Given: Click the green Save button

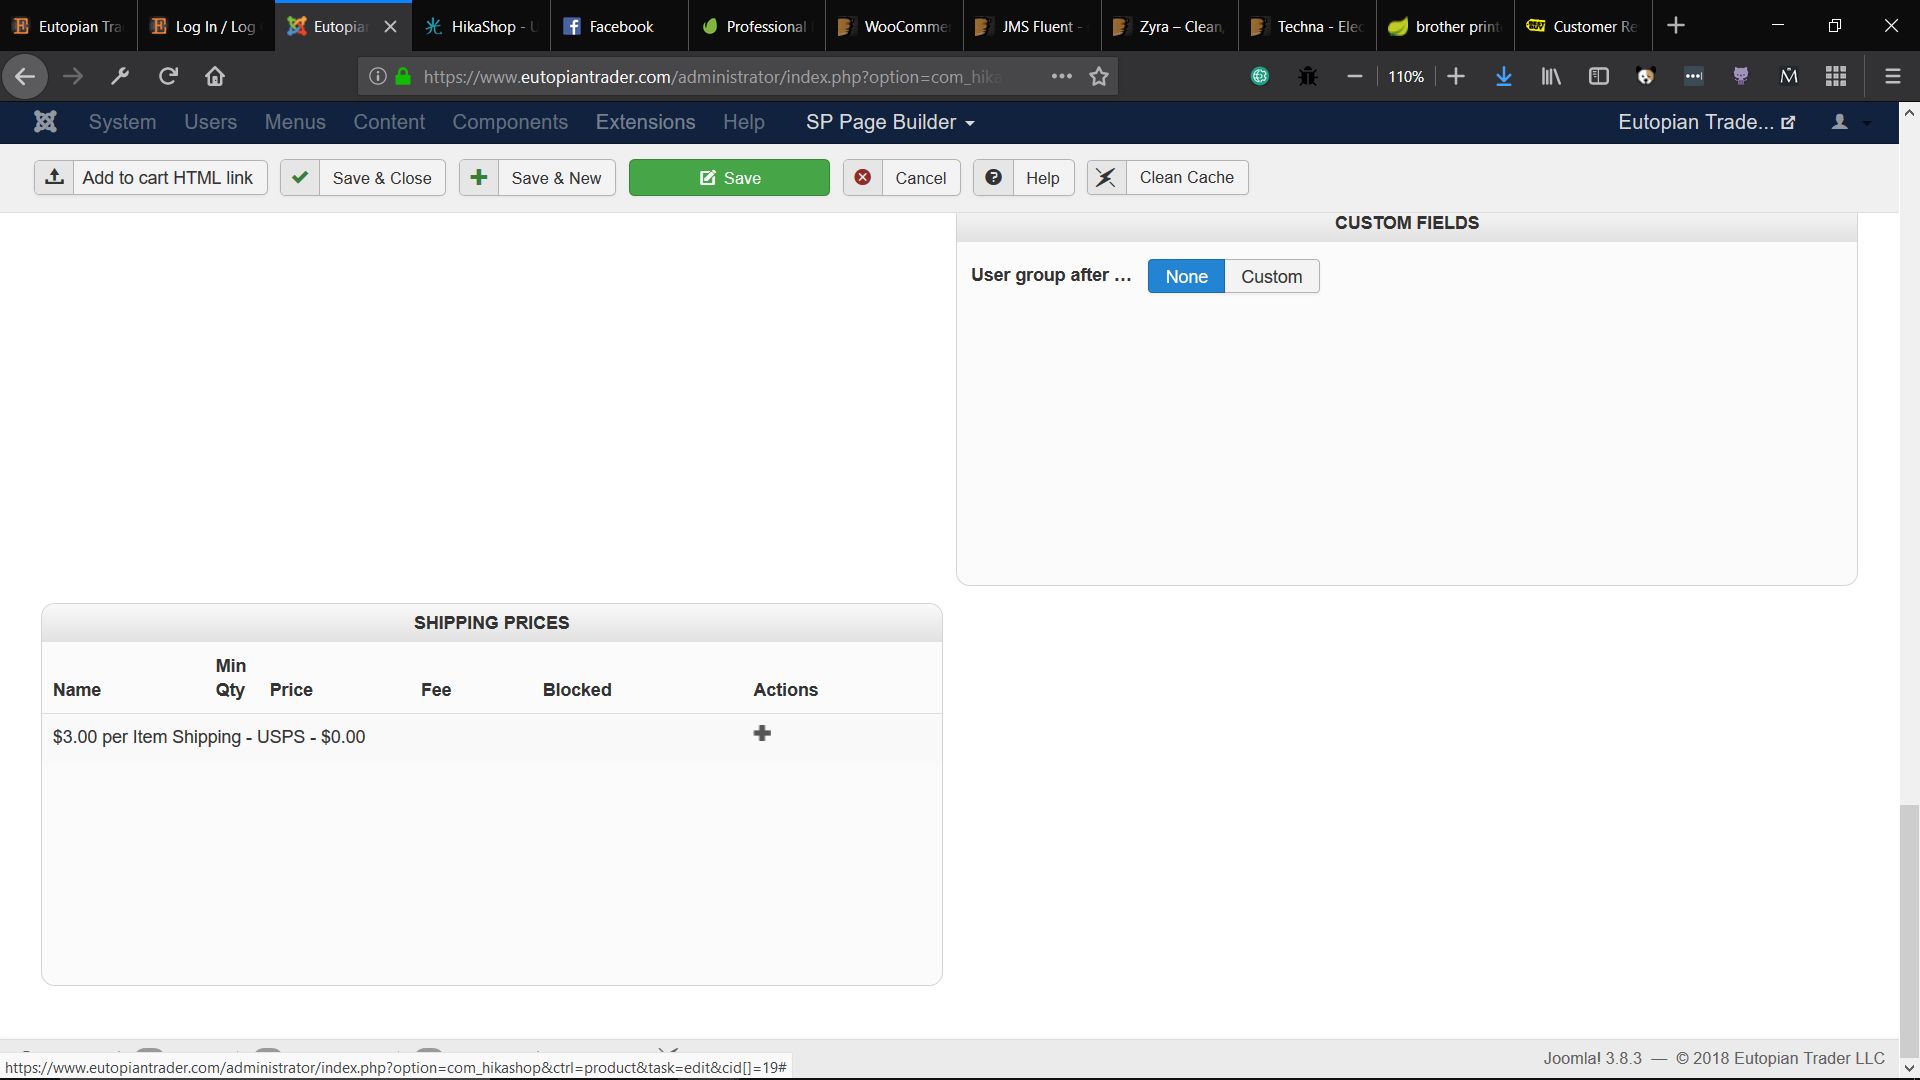Looking at the screenshot, I should tap(729, 178).
